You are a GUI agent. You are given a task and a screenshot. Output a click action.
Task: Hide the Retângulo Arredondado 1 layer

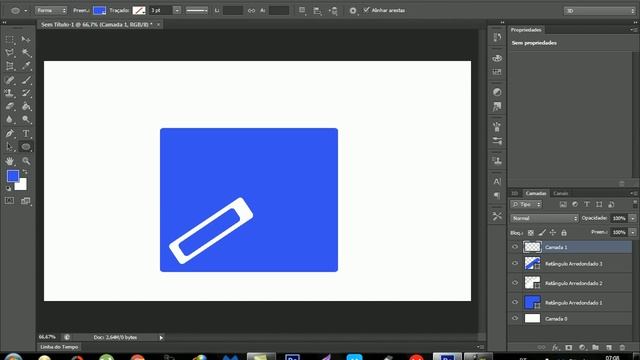point(515,302)
